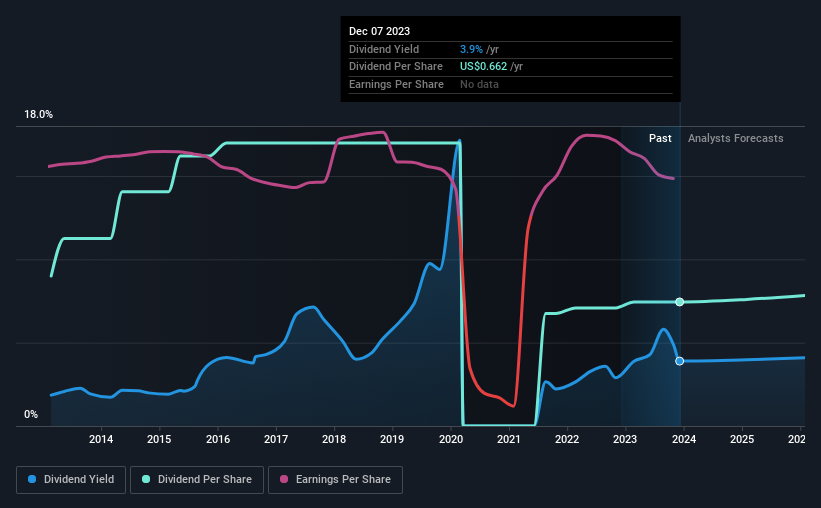821x508 pixels.
Task: Click the 'Dividend Yield' row label in tooltip
Action: point(384,49)
